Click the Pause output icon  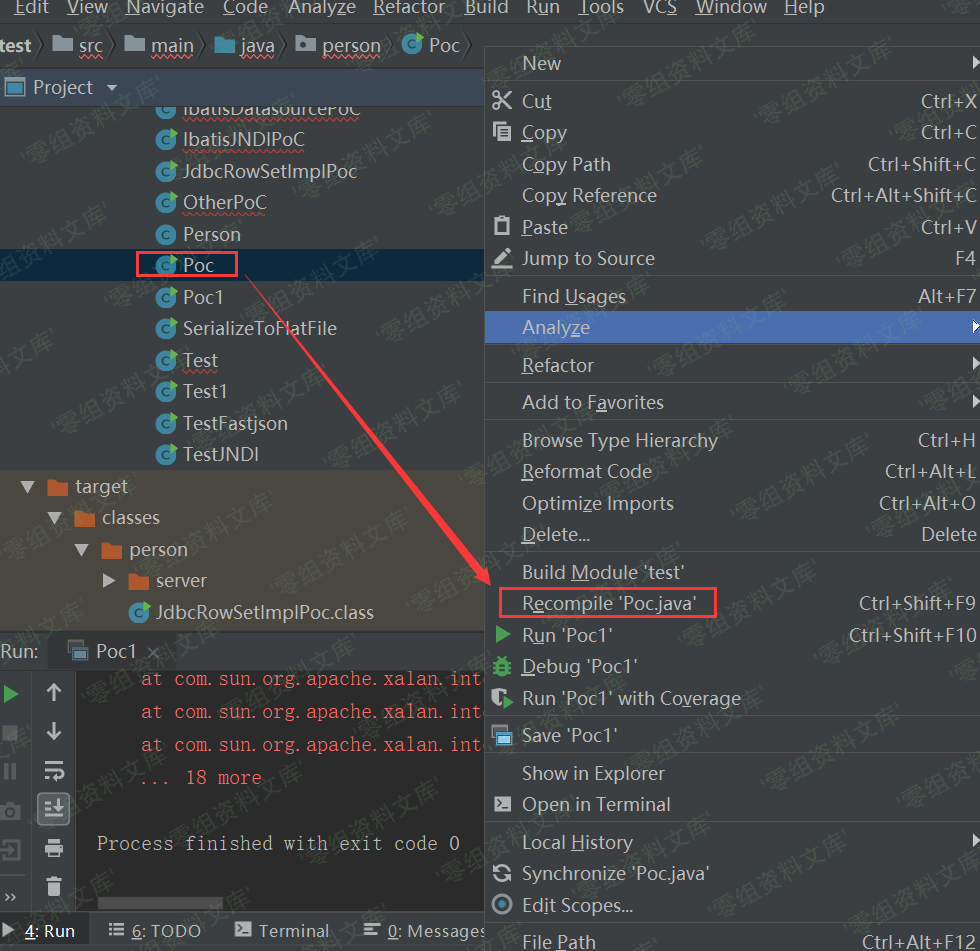tap(11, 771)
